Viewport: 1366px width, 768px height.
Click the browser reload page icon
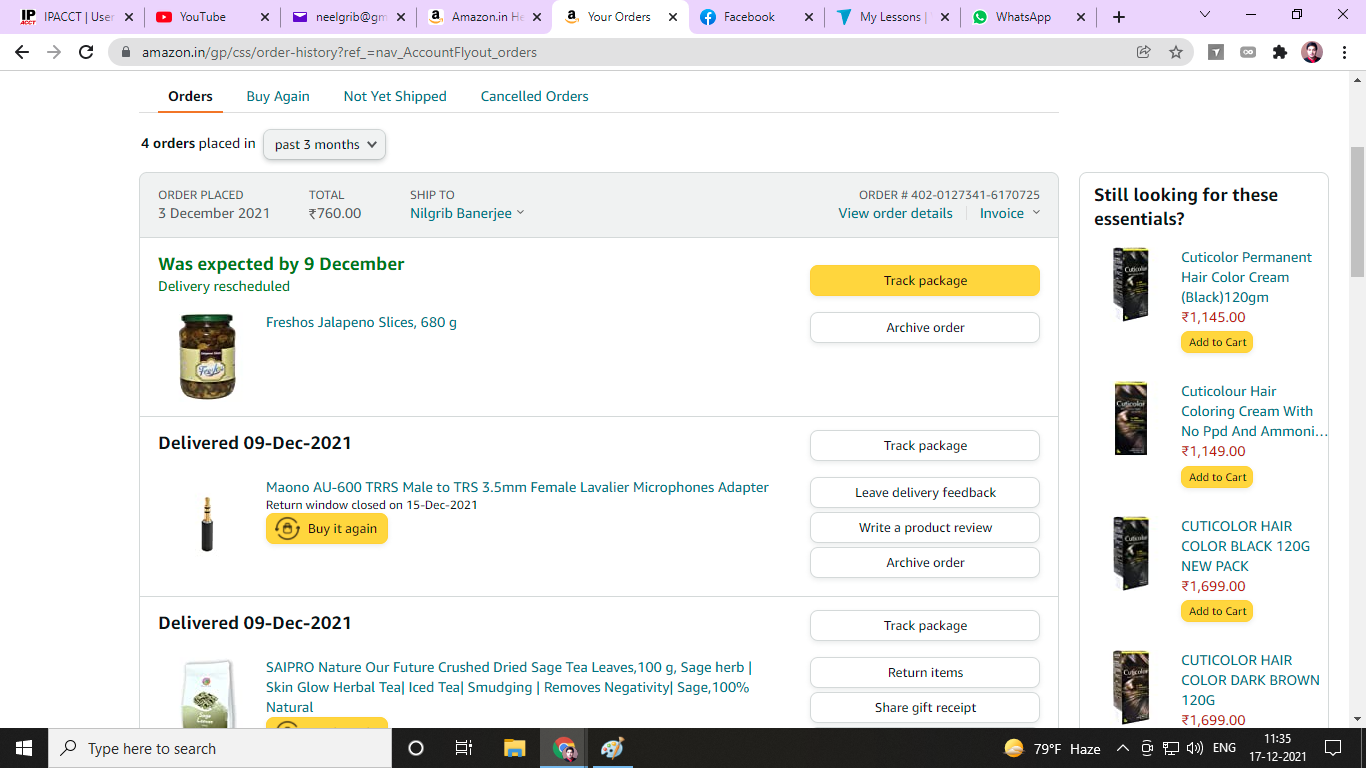pyautogui.click(x=86, y=52)
